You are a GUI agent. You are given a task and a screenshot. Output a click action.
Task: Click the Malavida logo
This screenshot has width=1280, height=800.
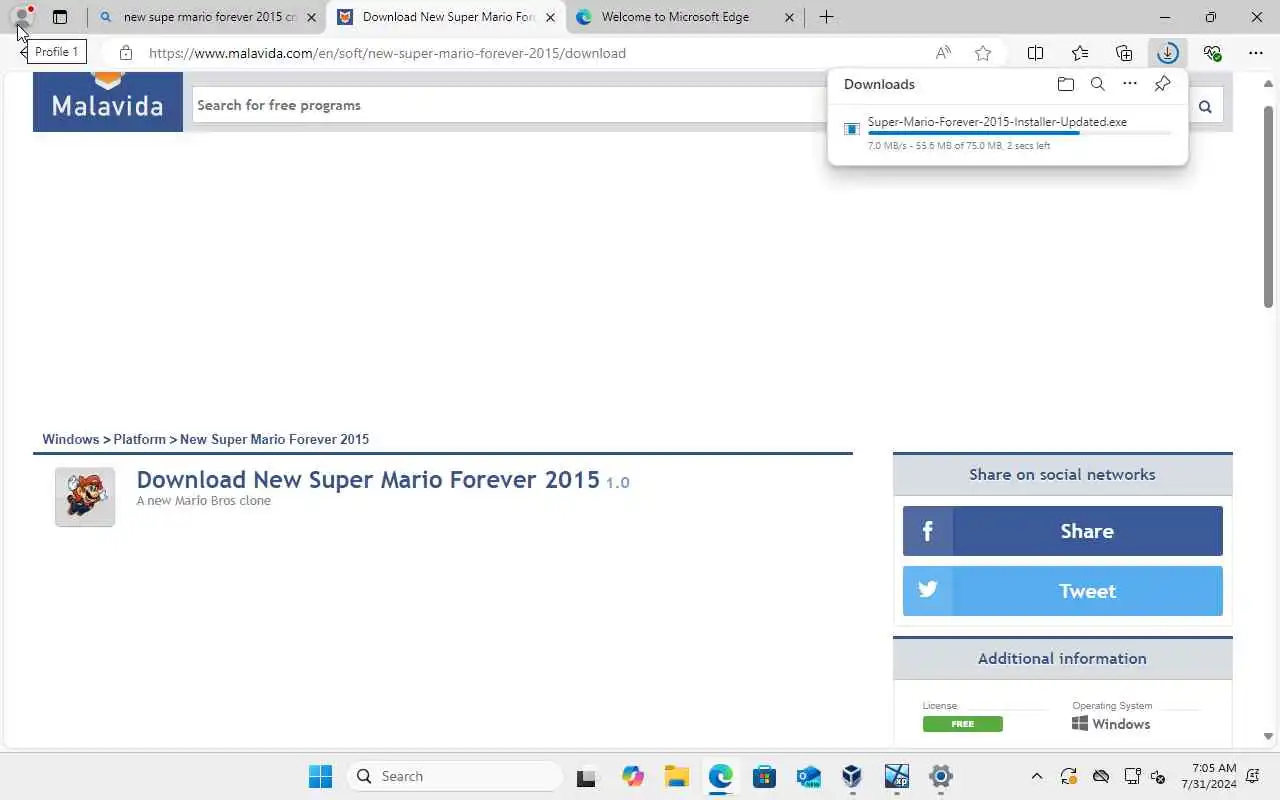point(108,101)
